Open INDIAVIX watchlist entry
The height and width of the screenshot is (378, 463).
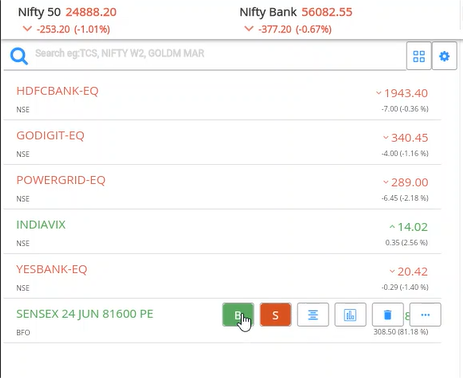click(222, 232)
